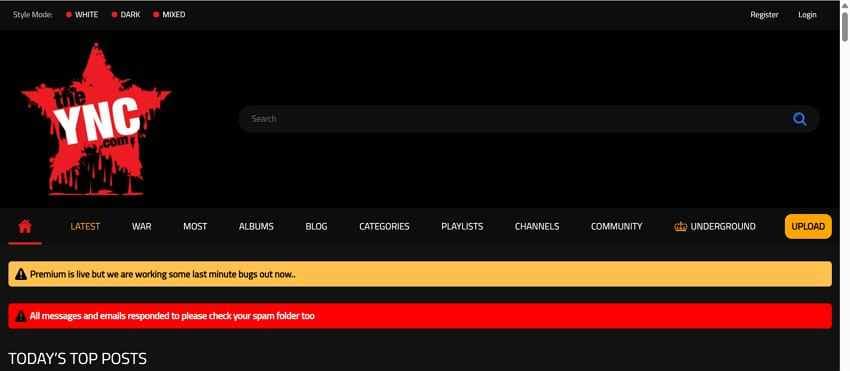Open the BLOG page
The height and width of the screenshot is (371, 850).
coord(317,227)
